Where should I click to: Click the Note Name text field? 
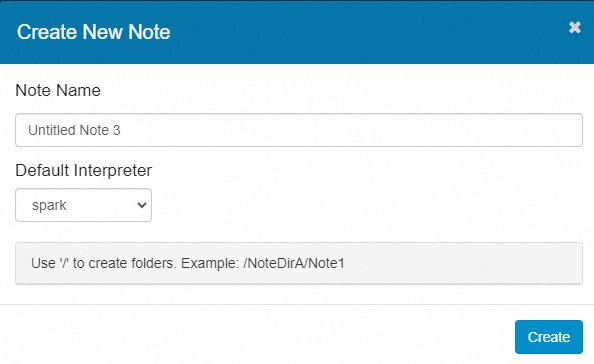pos(299,130)
